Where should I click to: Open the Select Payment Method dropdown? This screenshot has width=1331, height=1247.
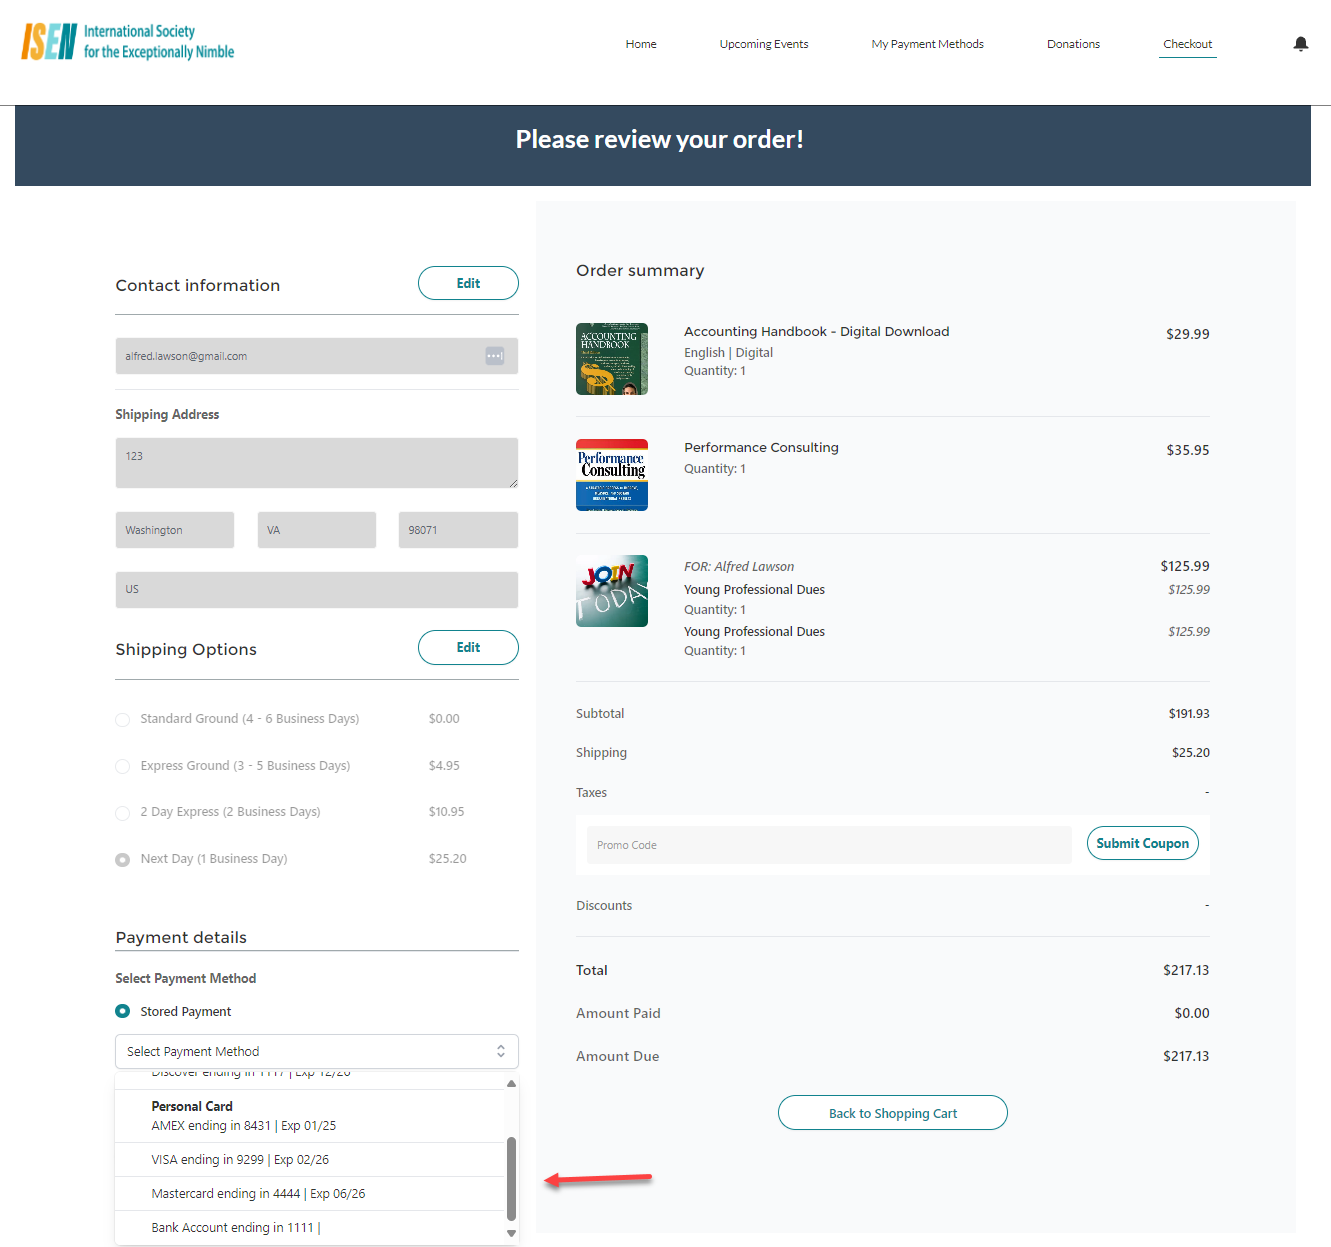click(316, 1051)
